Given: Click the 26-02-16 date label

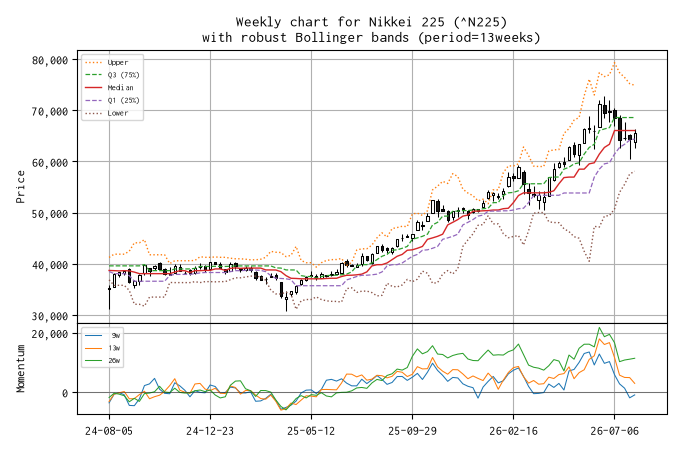Looking at the screenshot, I should pyautogui.click(x=513, y=431).
